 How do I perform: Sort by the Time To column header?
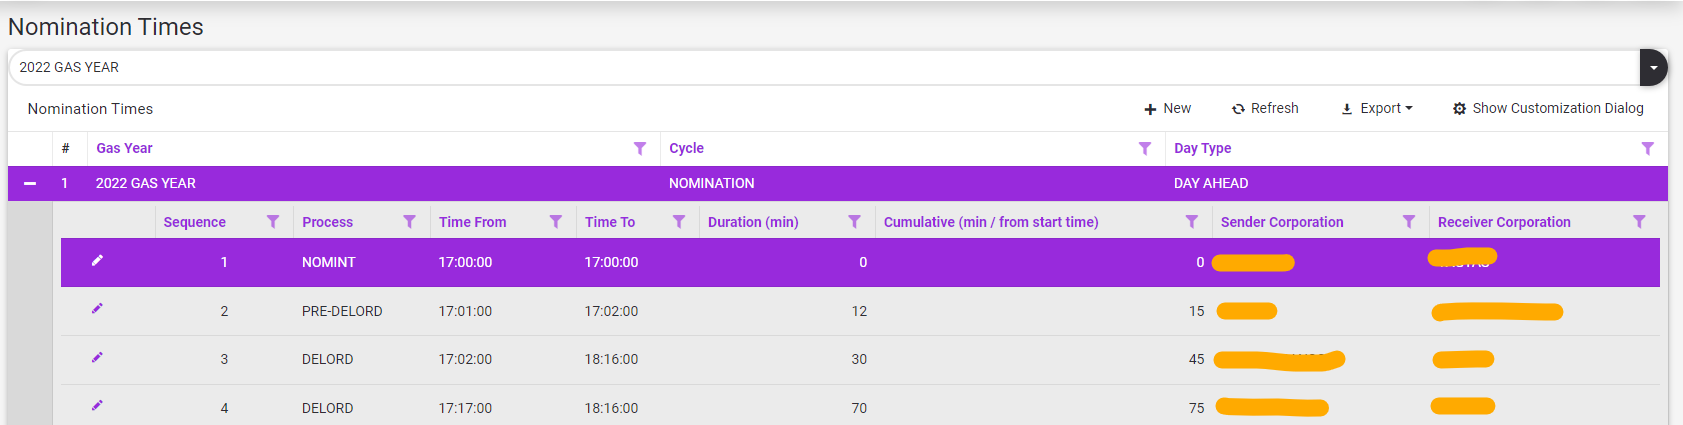point(610,222)
